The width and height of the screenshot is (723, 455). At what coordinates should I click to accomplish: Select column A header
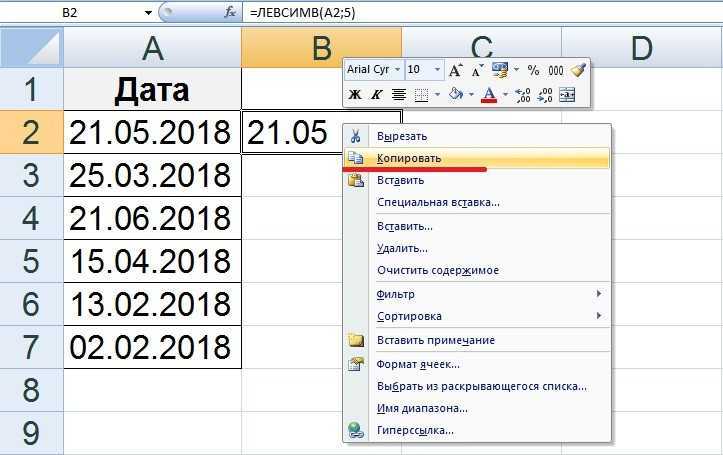tap(152, 47)
